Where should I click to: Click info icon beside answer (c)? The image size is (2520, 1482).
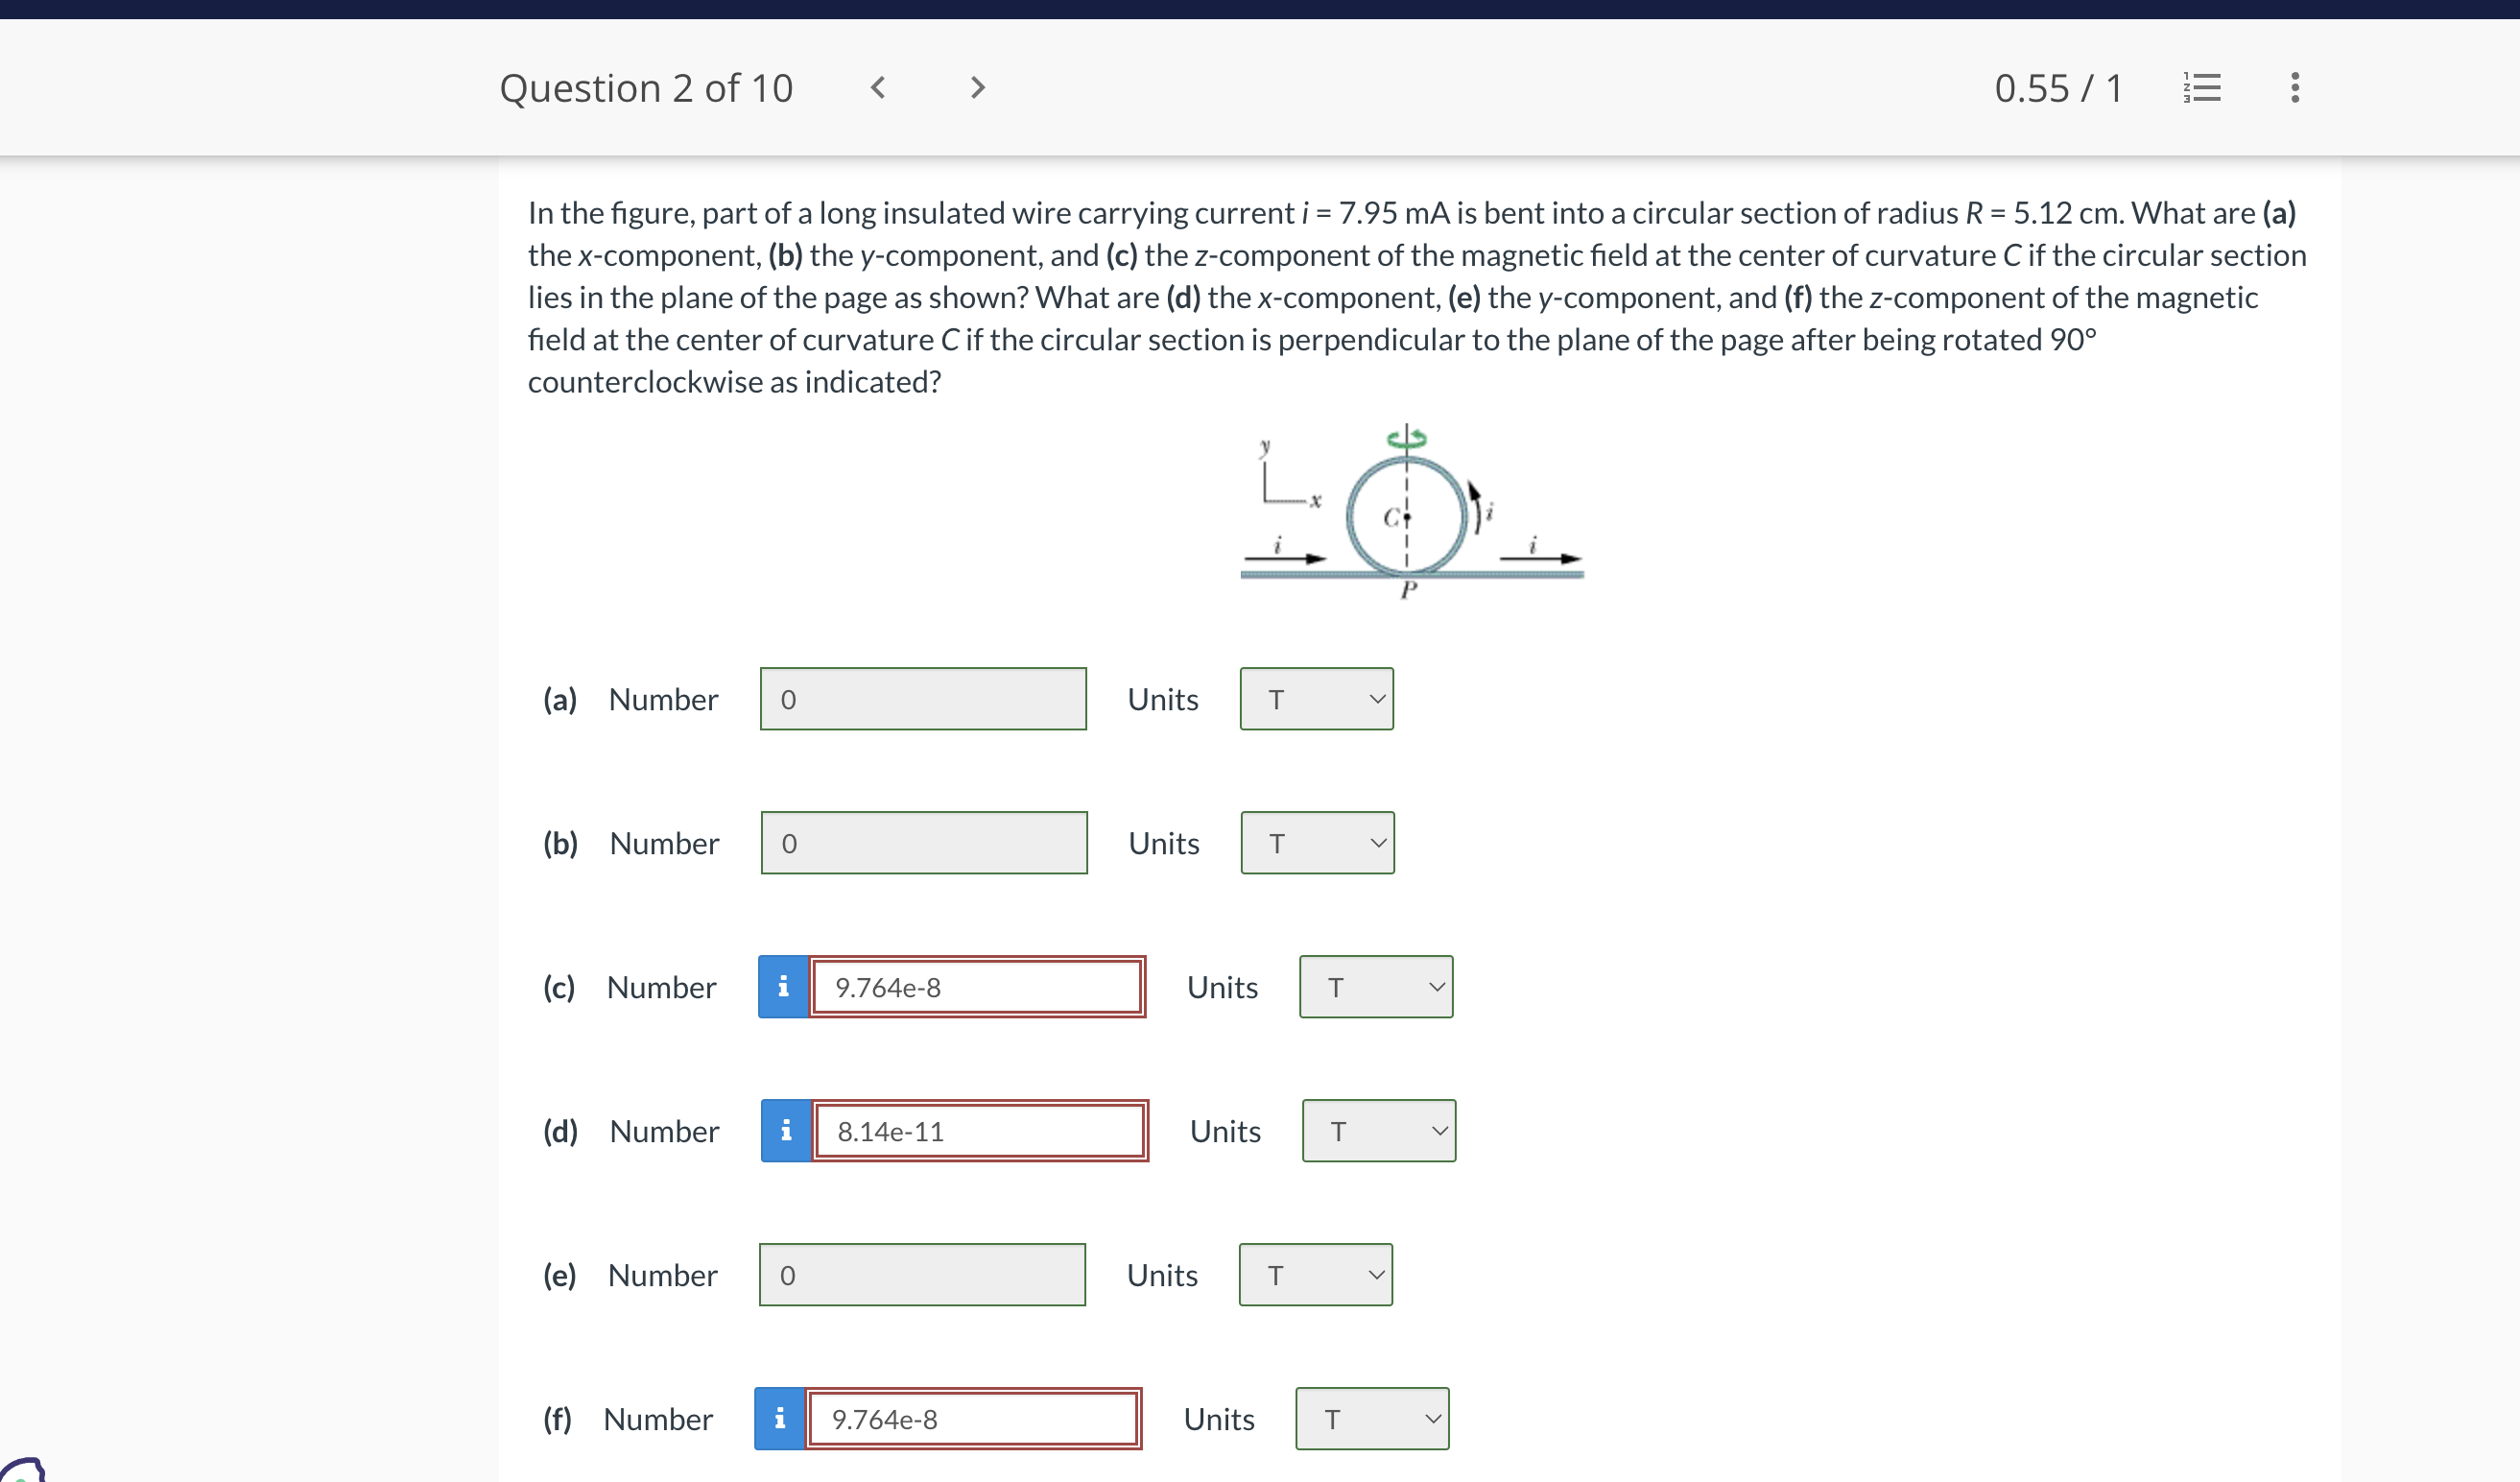tap(783, 987)
